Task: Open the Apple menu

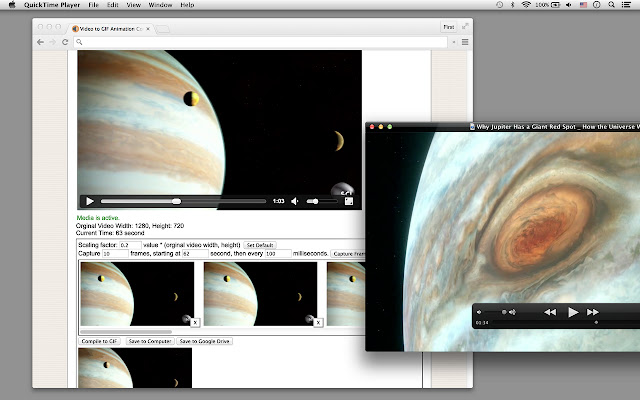Action: click(12, 5)
